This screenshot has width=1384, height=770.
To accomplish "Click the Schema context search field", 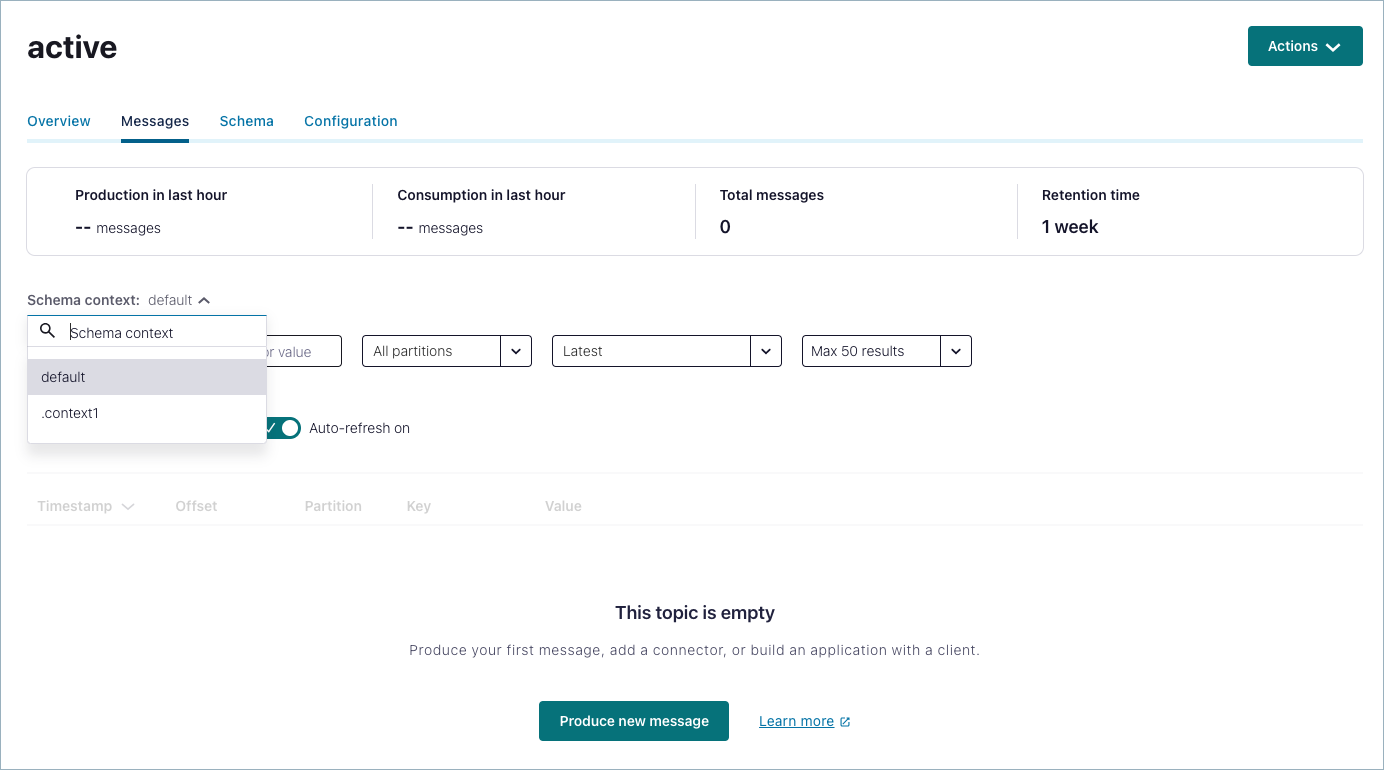I will tap(160, 333).
